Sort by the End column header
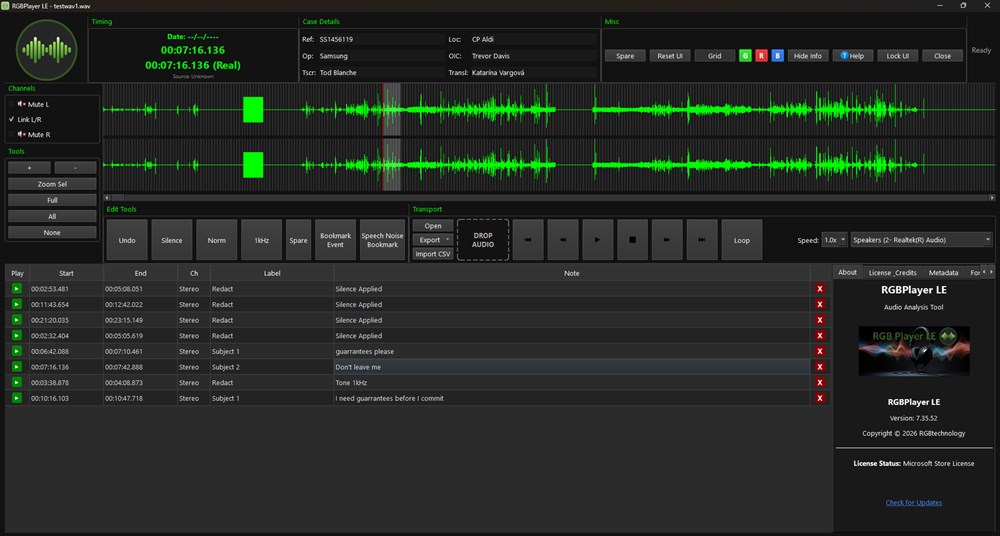The width and height of the screenshot is (1000, 536). 140,273
